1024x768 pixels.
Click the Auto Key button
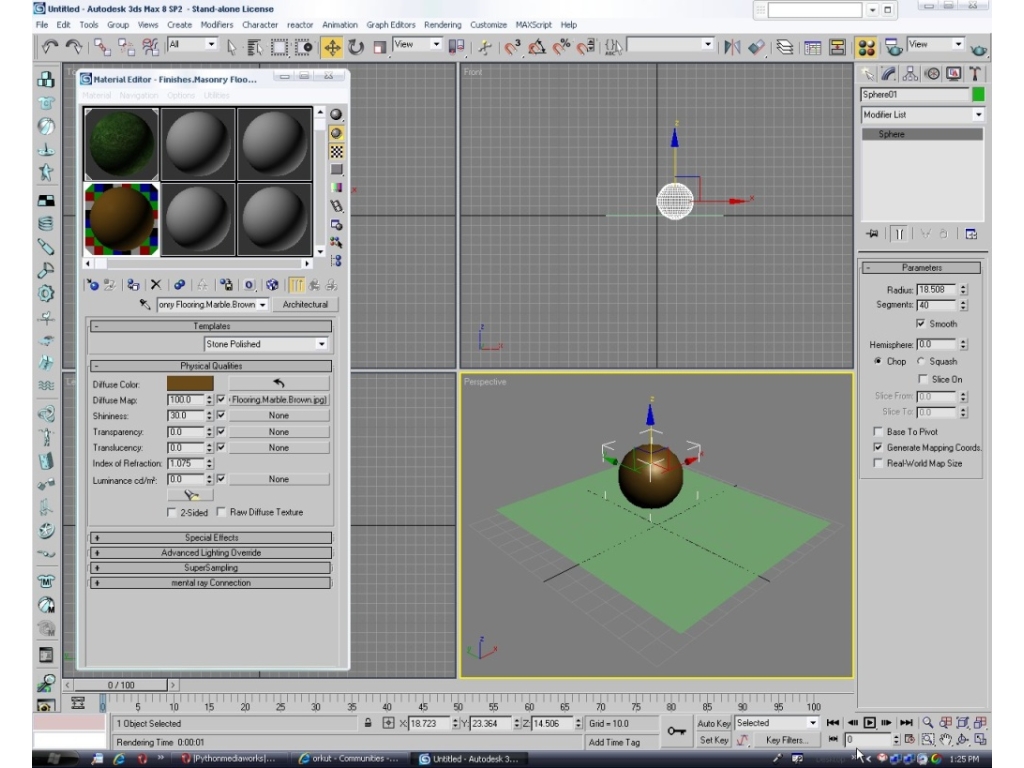(713, 723)
